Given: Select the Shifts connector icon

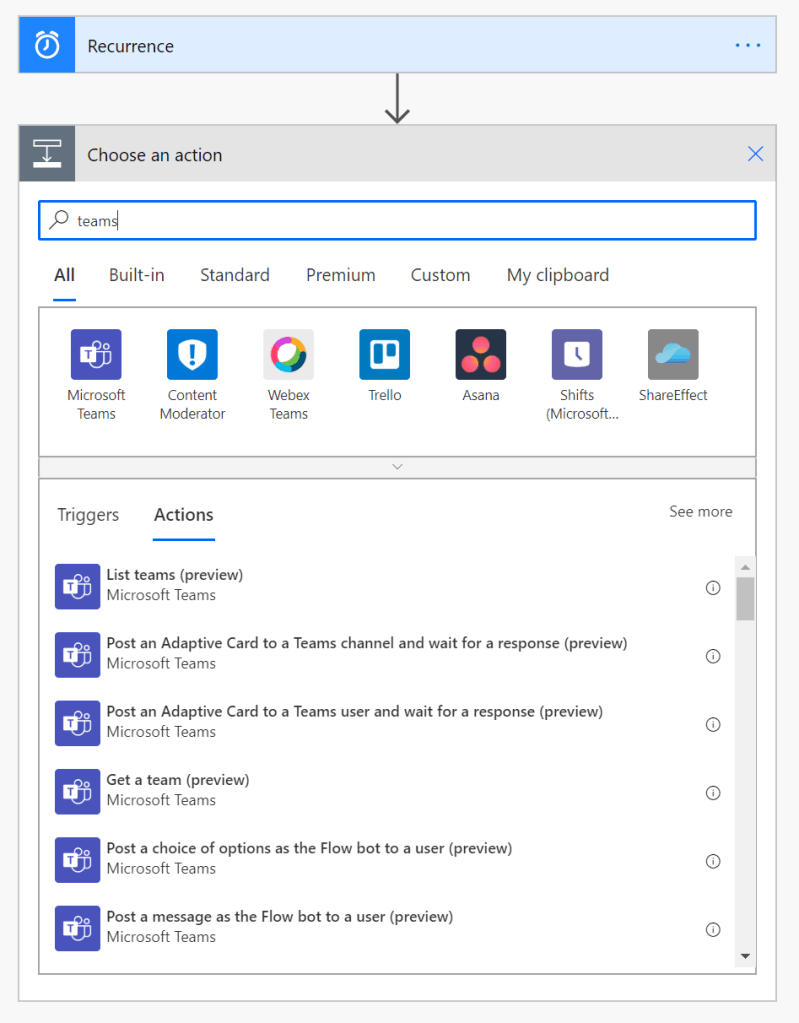Looking at the screenshot, I should (577, 355).
